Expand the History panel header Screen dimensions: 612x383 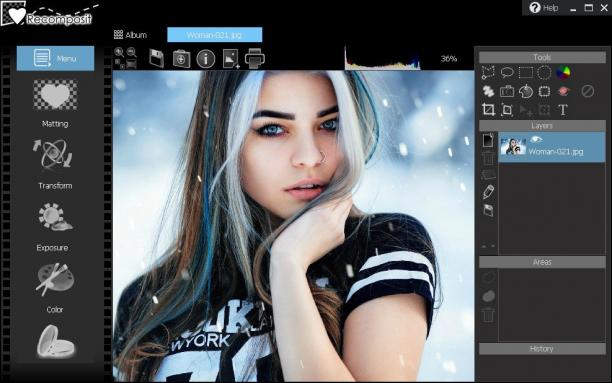coord(542,349)
